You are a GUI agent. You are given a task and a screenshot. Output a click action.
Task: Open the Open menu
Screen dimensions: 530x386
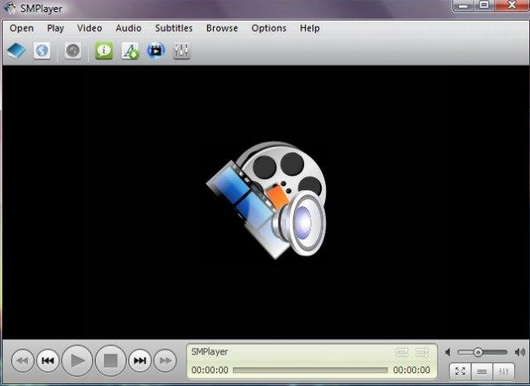[22, 28]
